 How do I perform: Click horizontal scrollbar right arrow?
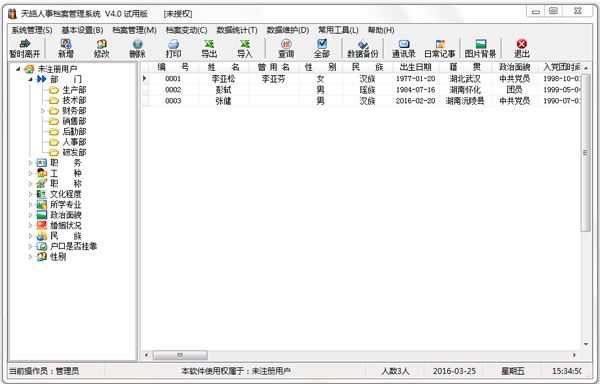click(x=575, y=355)
